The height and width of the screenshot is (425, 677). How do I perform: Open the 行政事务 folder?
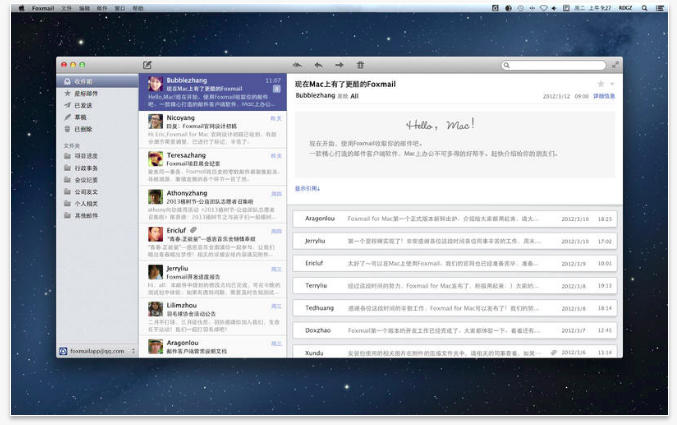97,168
